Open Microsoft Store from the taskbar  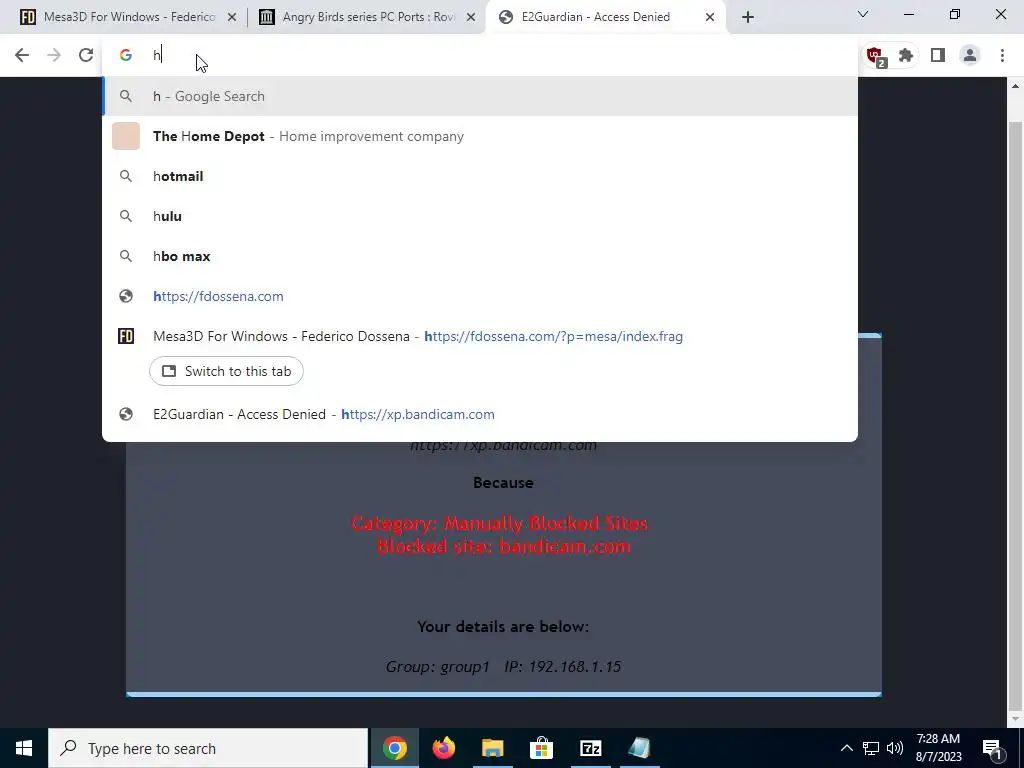click(x=541, y=748)
